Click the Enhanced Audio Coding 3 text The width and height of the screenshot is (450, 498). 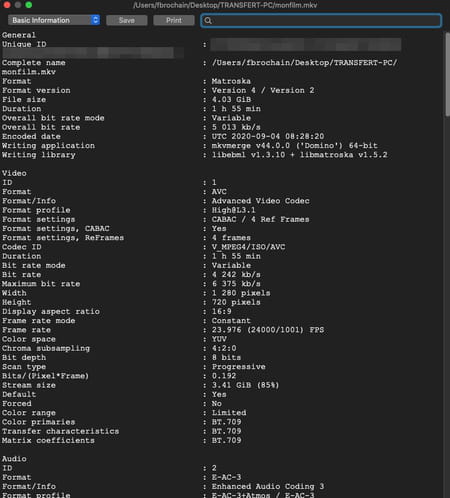click(268, 486)
